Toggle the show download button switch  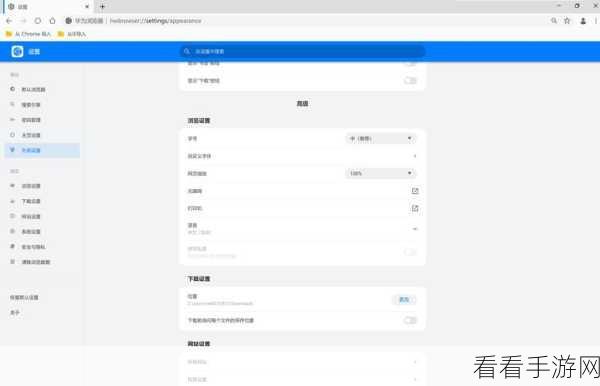point(410,80)
